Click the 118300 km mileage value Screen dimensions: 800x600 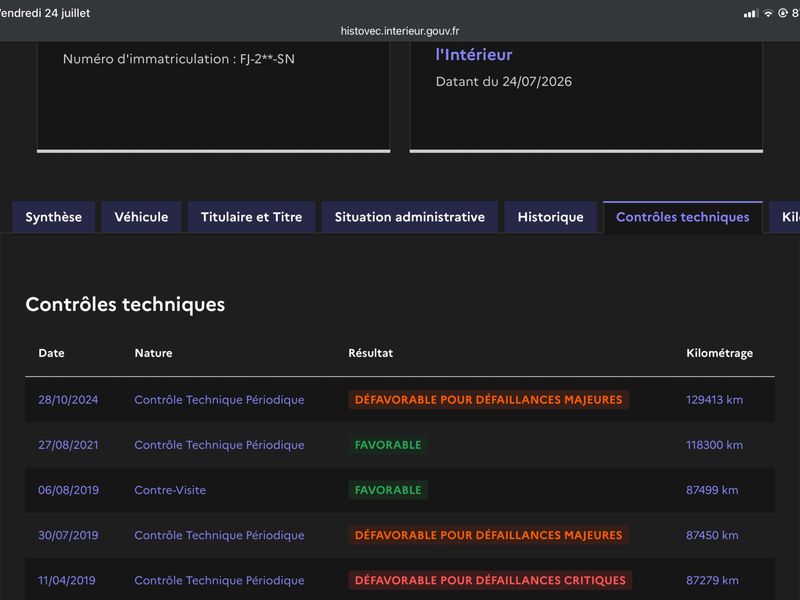714,445
